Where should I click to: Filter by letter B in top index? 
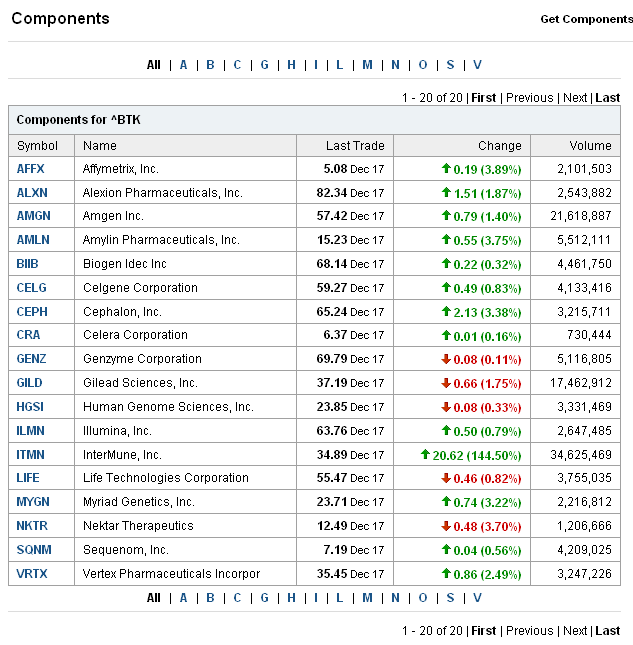pyautogui.click(x=210, y=65)
